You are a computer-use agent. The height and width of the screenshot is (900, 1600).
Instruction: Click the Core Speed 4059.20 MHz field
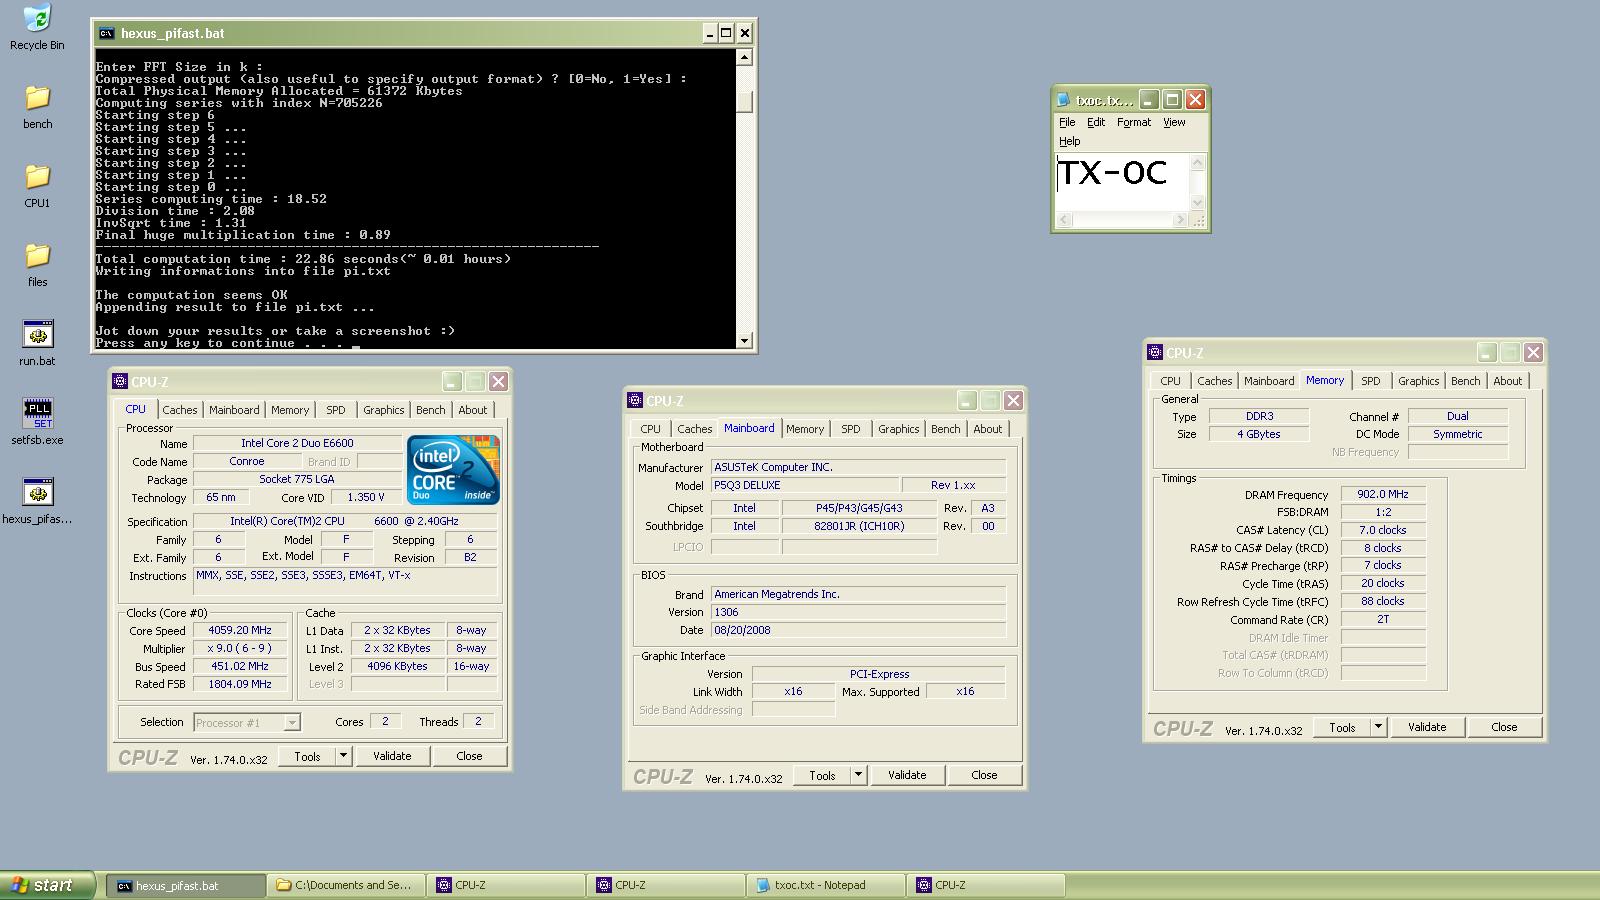pyautogui.click(x=239, y=631)
